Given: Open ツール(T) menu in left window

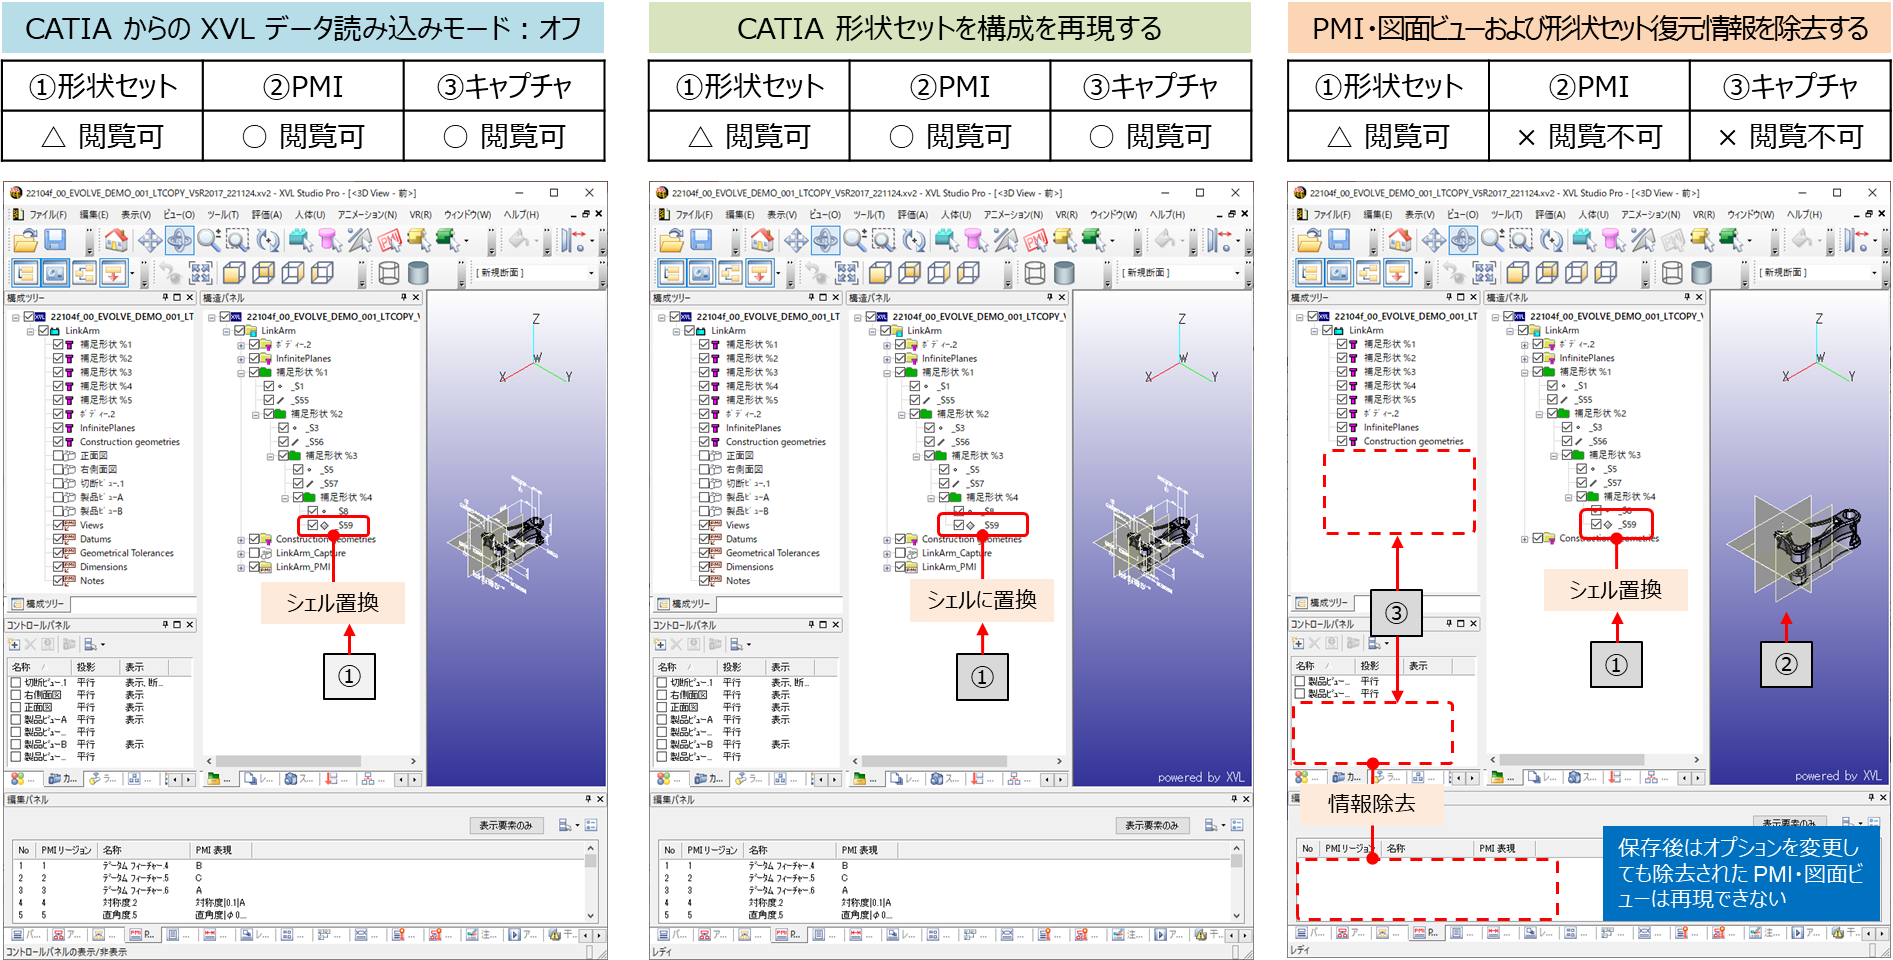Looking at the screenshot, I should [x=223, y=215].
